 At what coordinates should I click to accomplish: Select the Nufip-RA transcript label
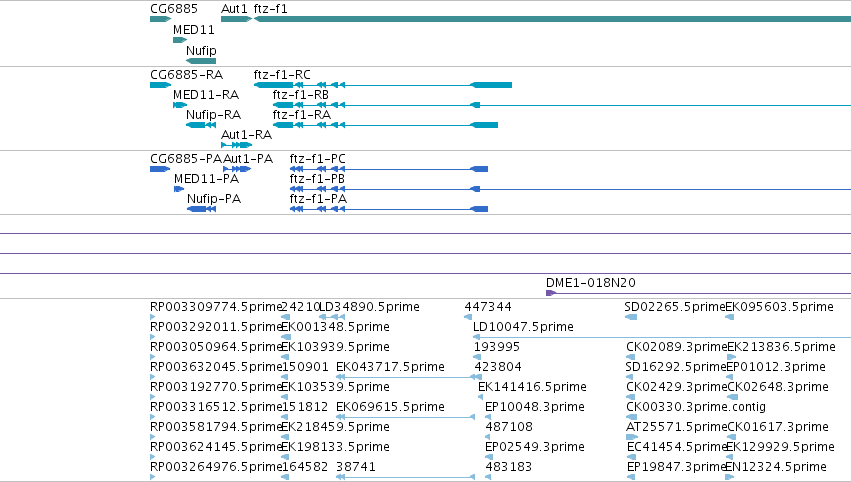(213, 115)
